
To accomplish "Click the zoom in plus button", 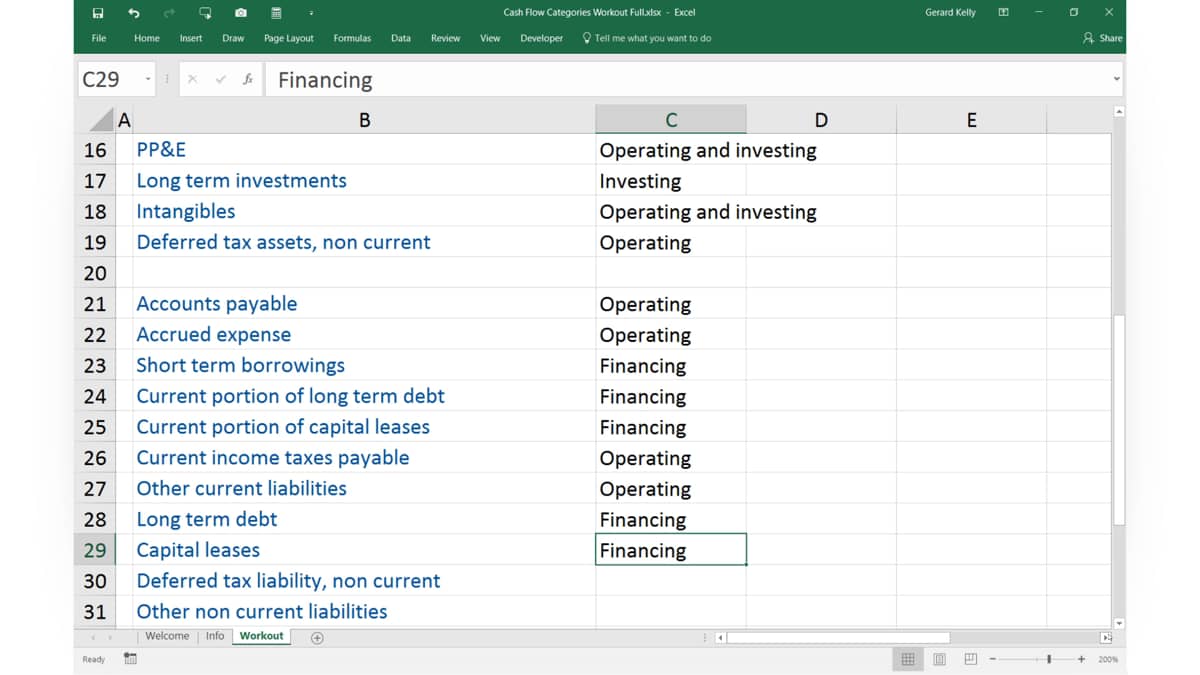I will (1082, 659).
